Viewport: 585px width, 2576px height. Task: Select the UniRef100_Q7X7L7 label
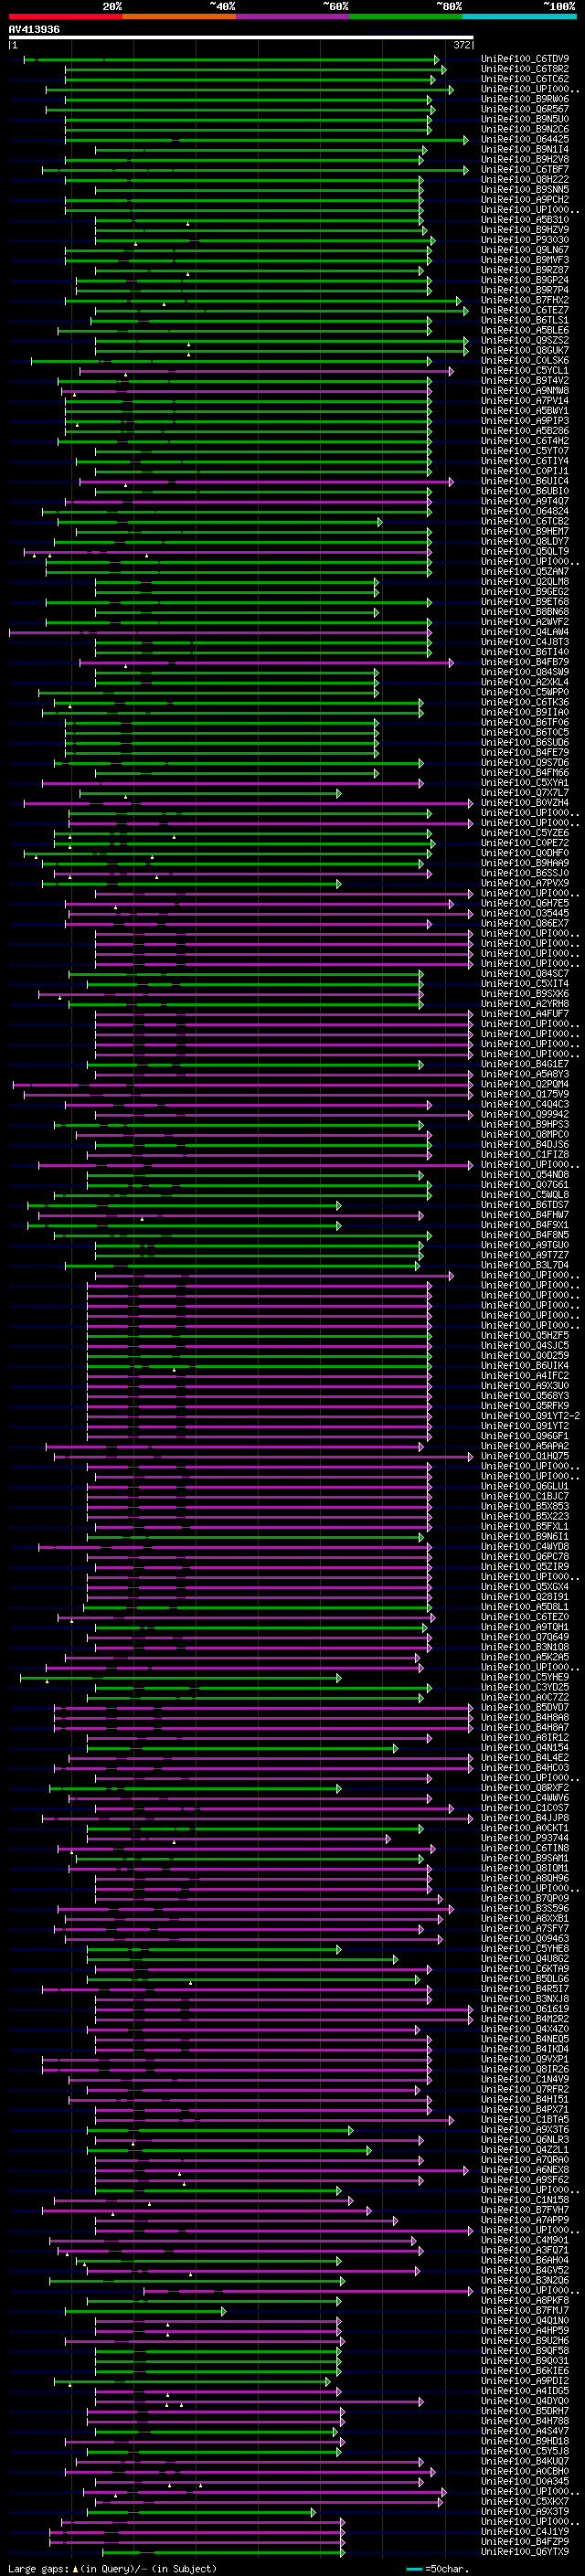524,793
